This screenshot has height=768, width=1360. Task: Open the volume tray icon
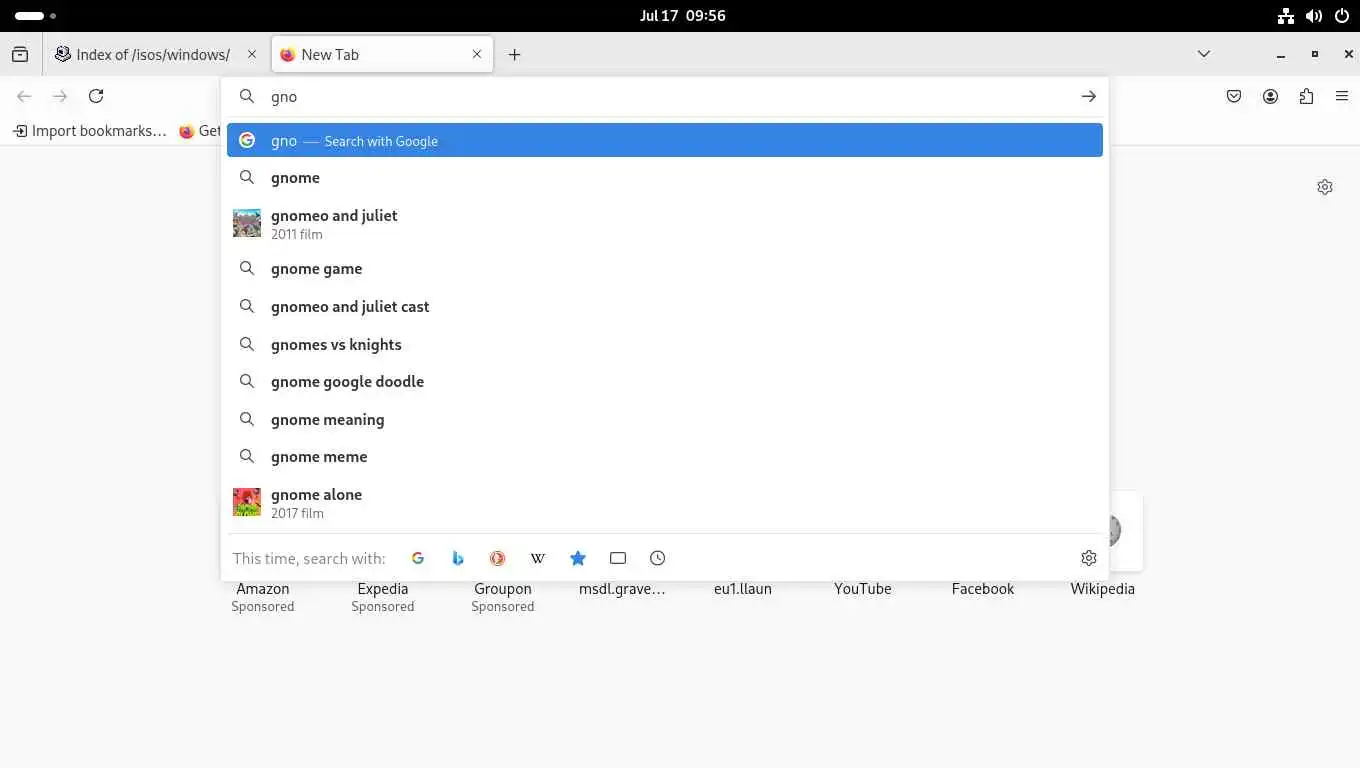(1314, 16)
